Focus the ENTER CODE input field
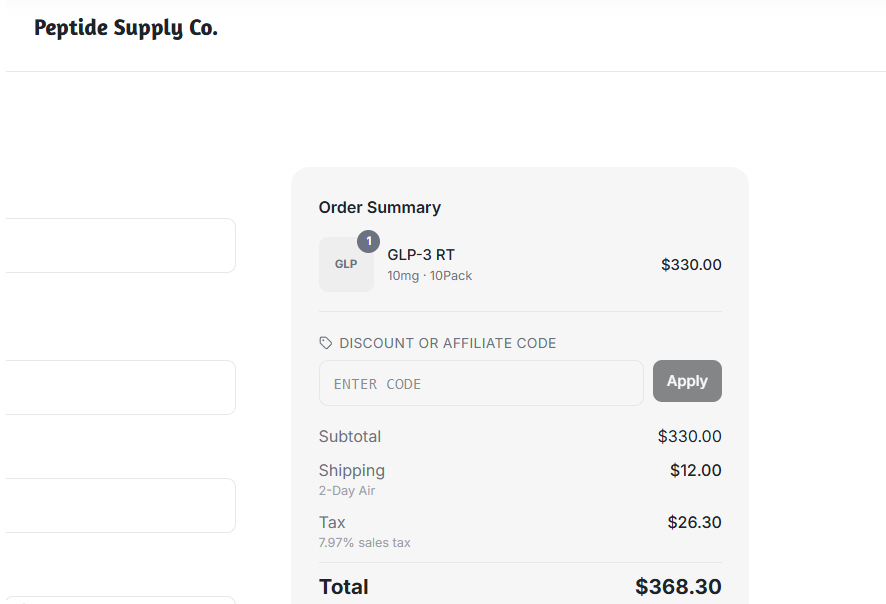This screenshot has height=604, width=886. pyautogui.click(x=481, y=383)
